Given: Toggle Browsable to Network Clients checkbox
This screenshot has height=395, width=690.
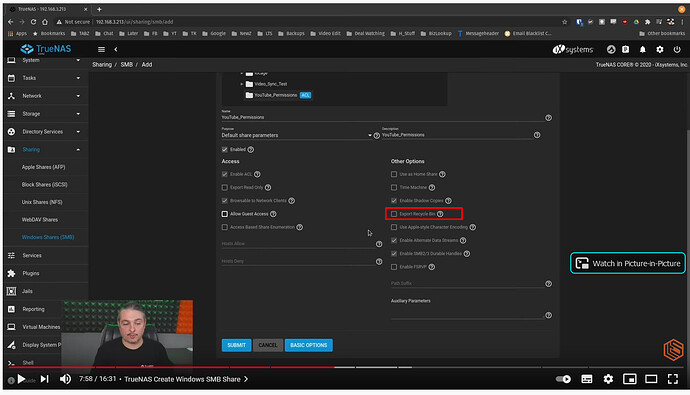Looking at the screenshot, I should [x=225, y=201].
